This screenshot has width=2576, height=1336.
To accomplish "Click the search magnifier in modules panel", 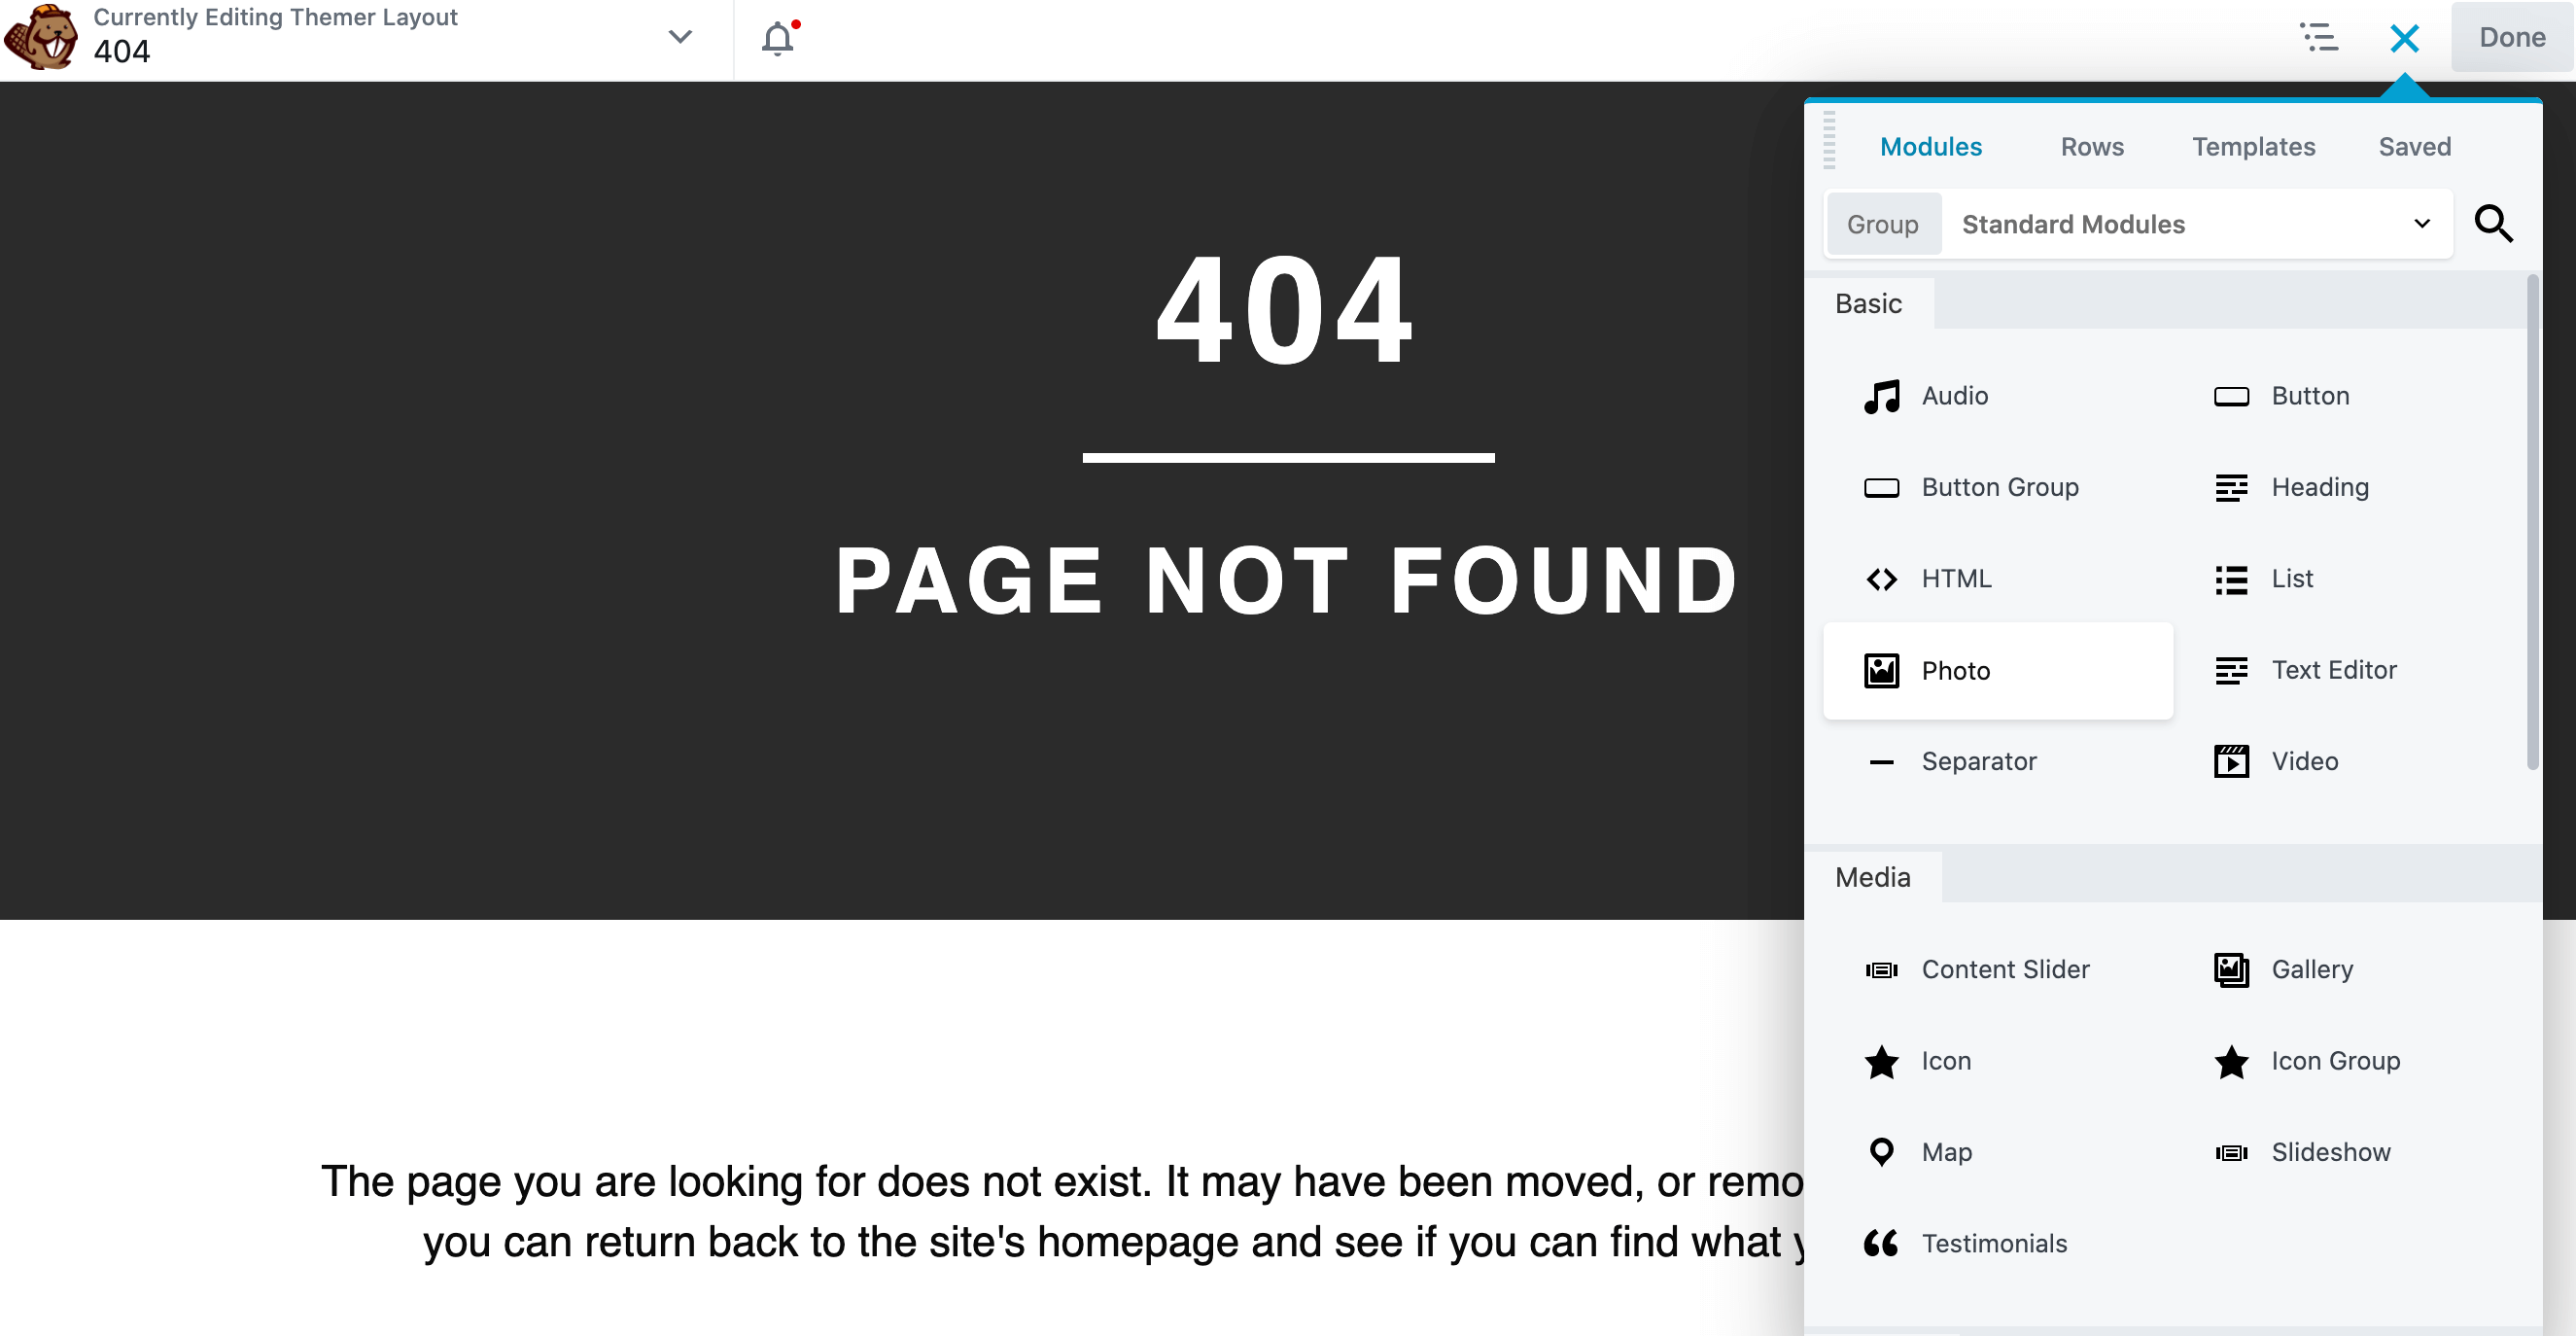I will tap(2493, 224).
